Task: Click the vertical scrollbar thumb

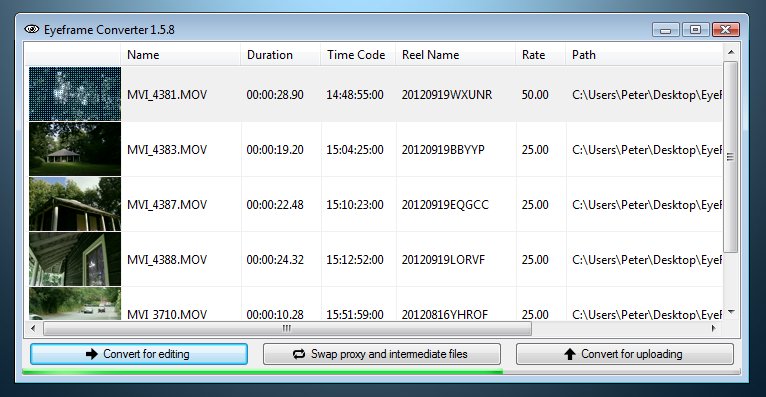Action: click(731, 157)
